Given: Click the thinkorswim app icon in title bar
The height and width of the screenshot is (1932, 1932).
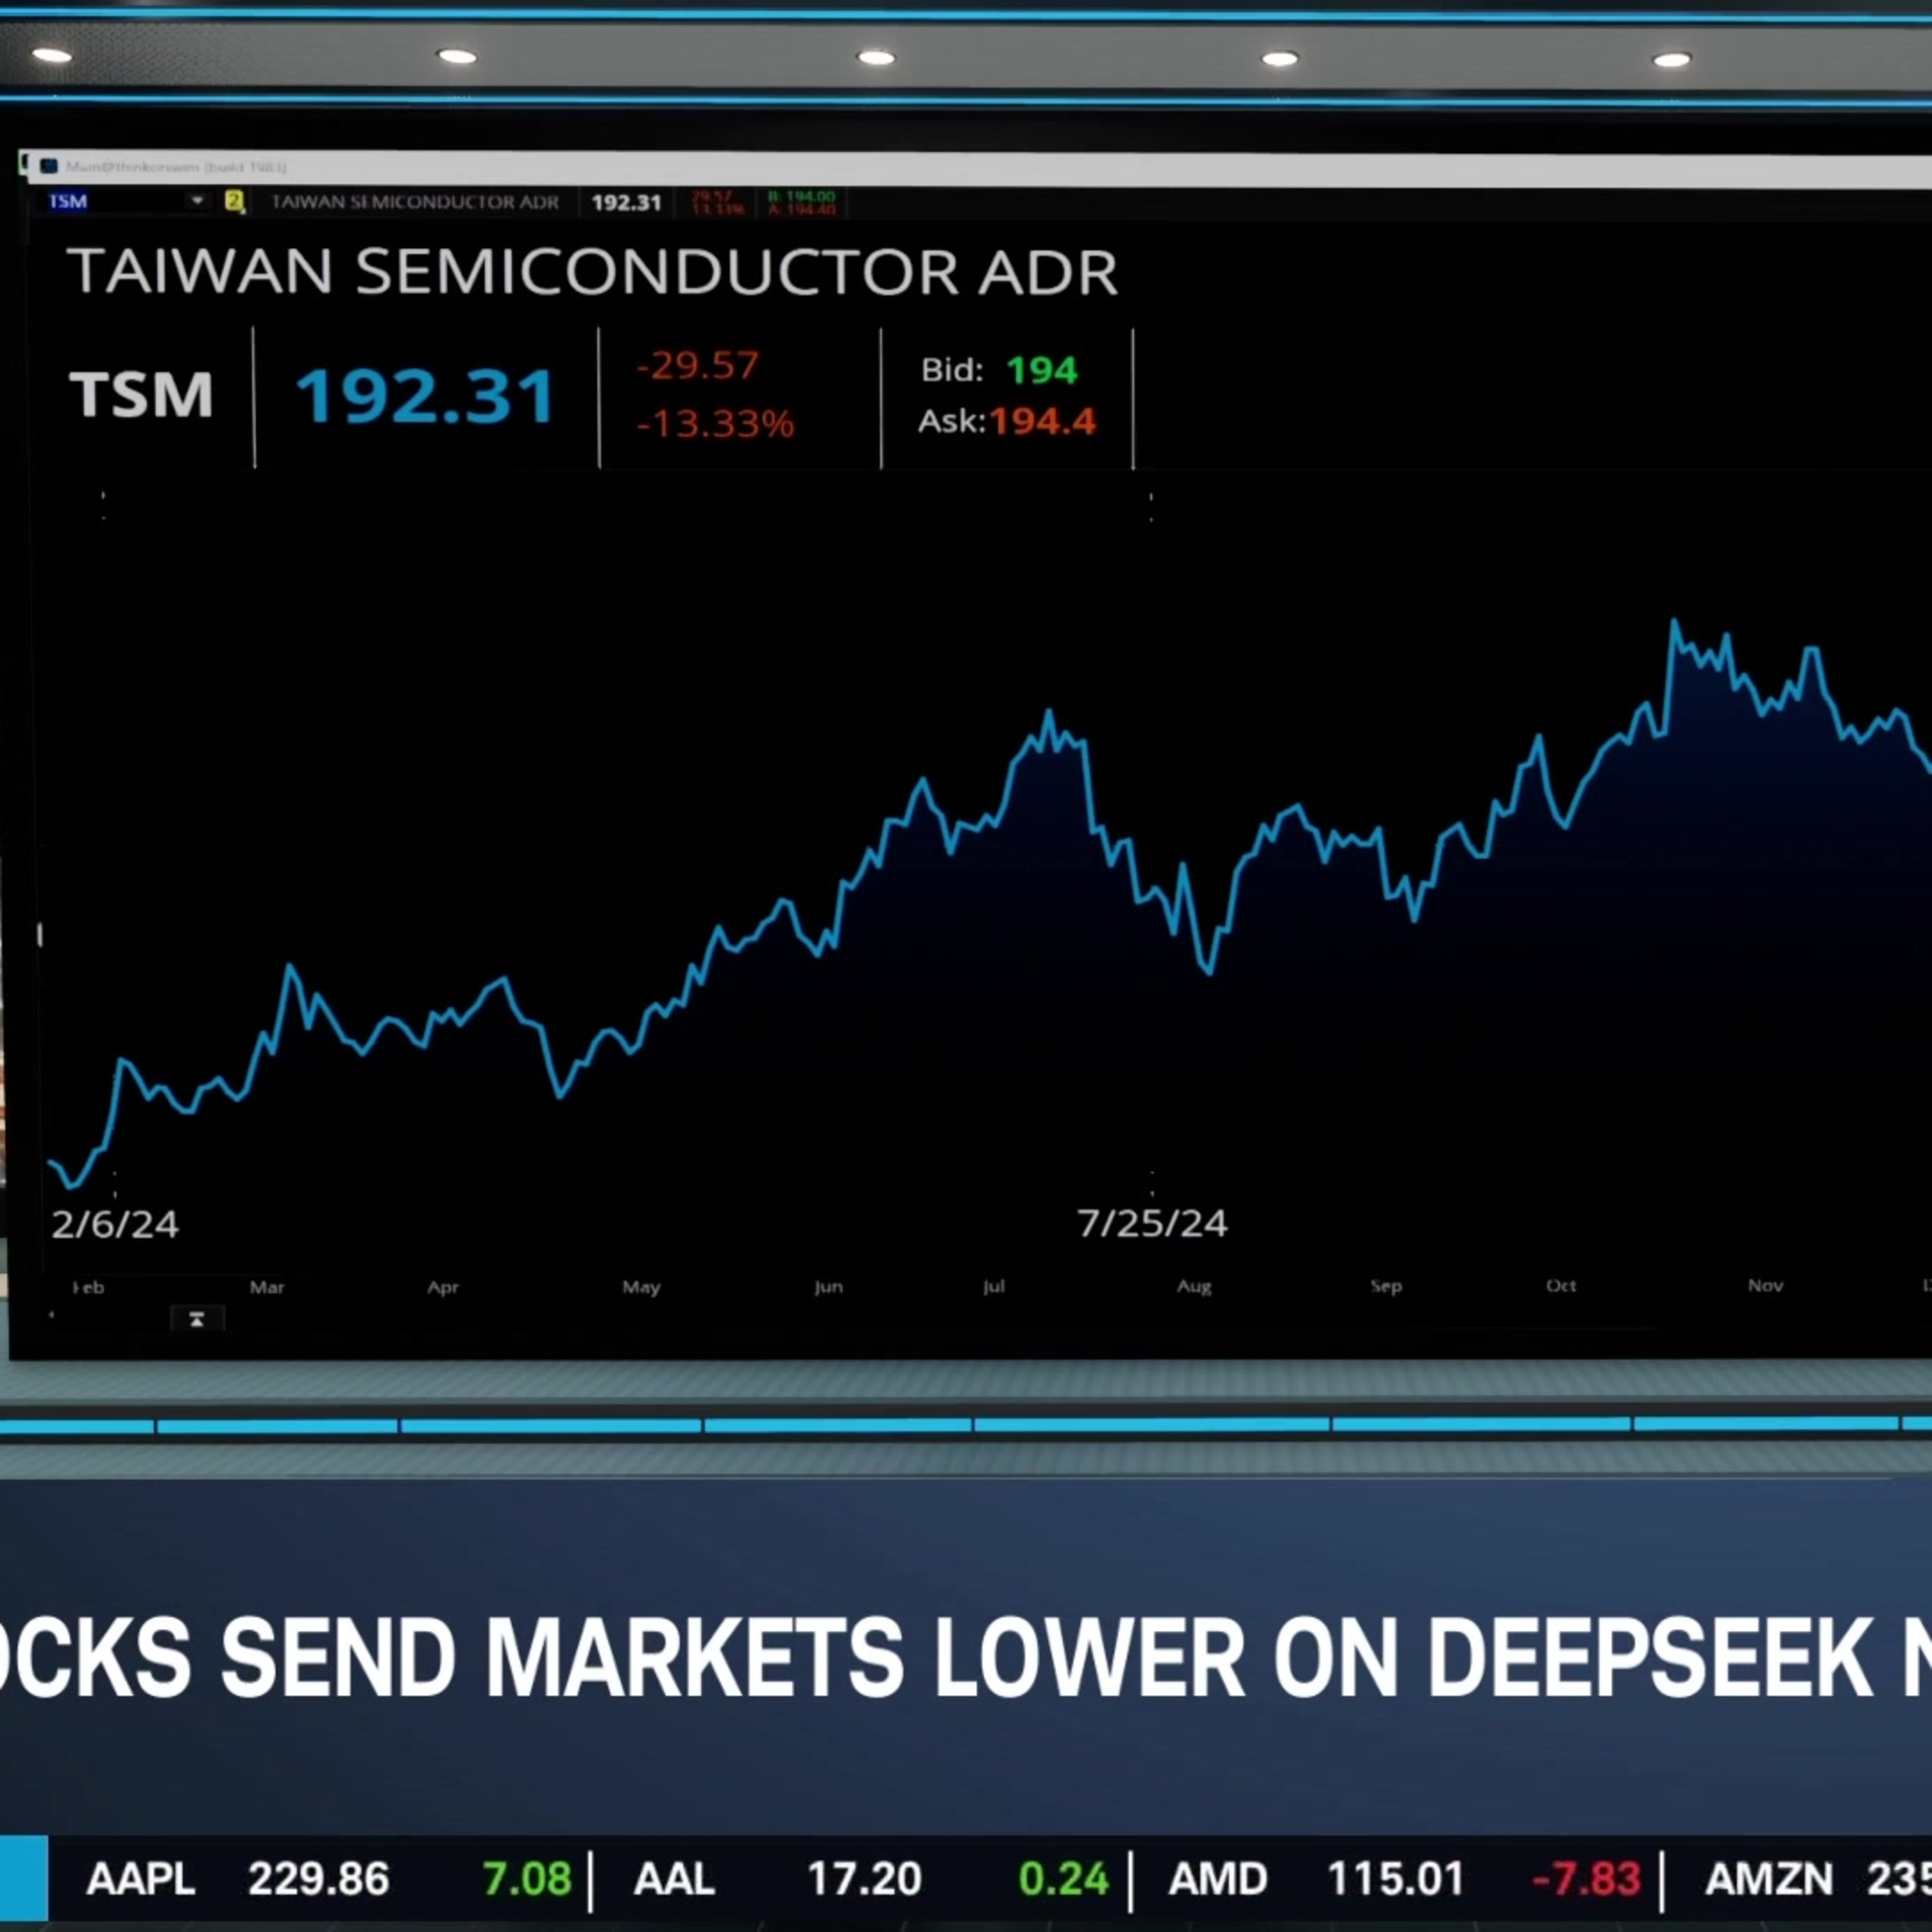Looking at the screenshot, I should tap(49, 166).
